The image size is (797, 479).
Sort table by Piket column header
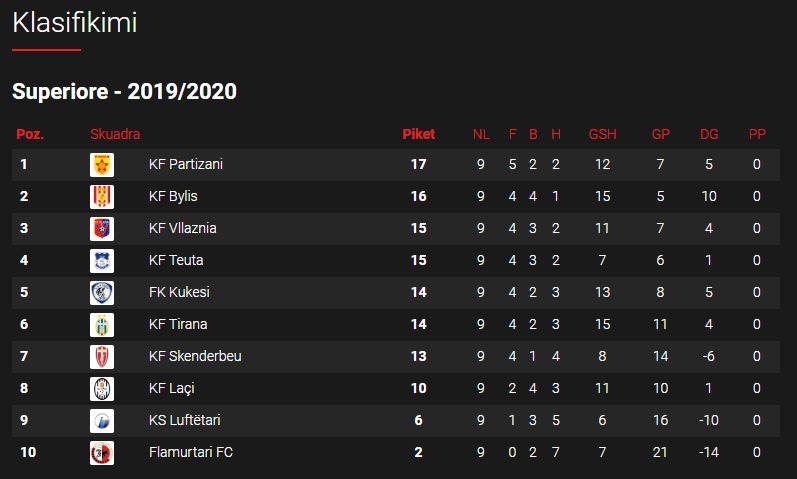(x=418, y=134)
